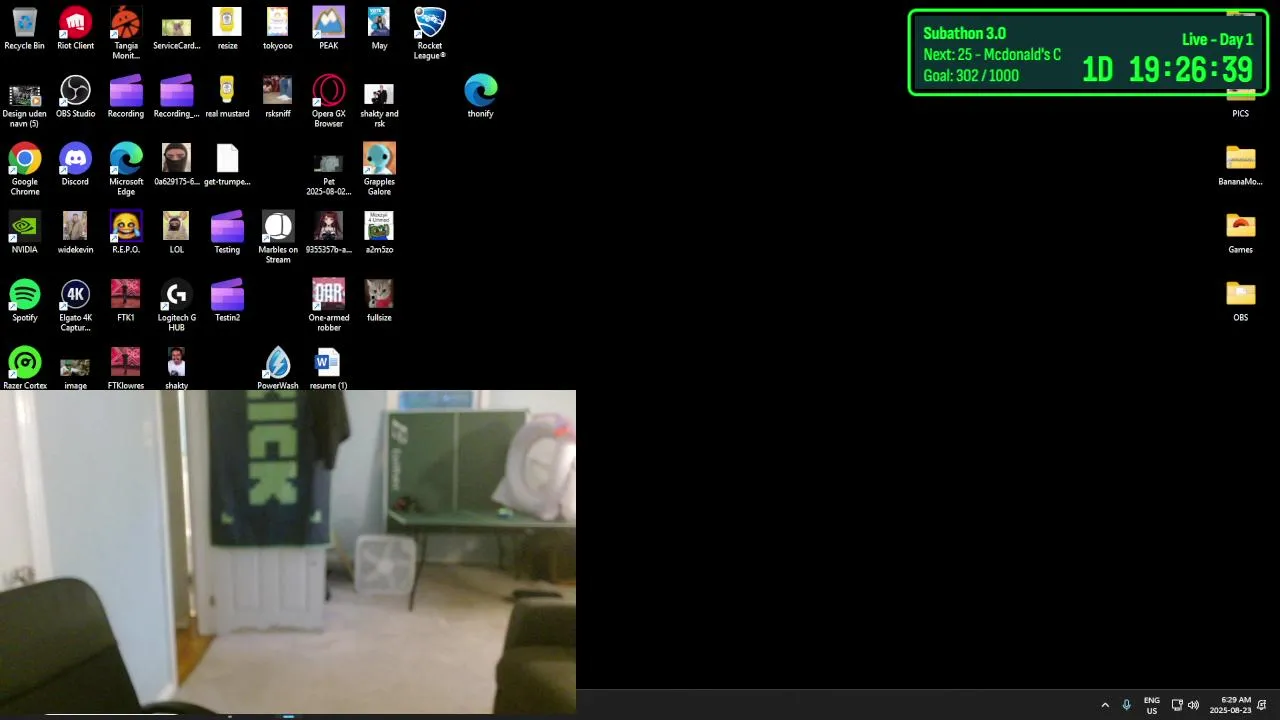Select the resize file on desktop
The width and height of the screenshot is (1280, 720).
tap(227, 29)
